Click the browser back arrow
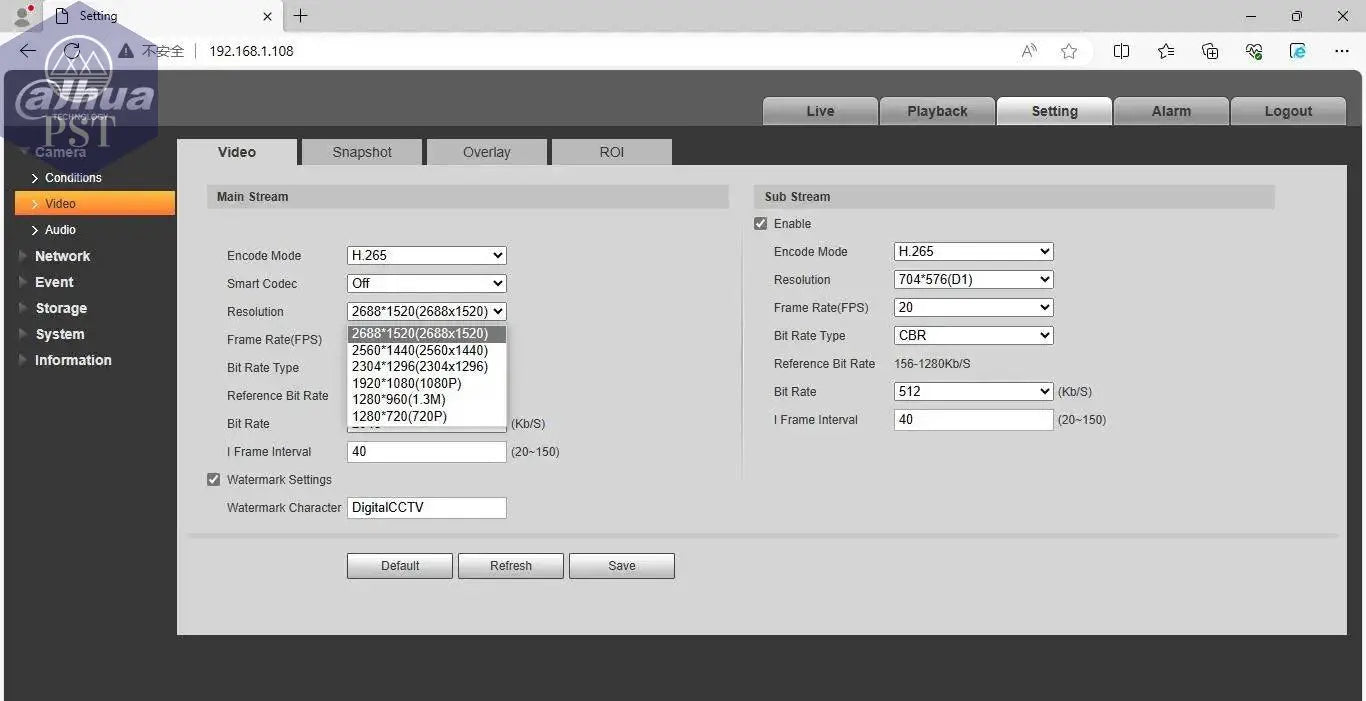The height and width of the screenshot is (701, 1366). pos(27,51)
